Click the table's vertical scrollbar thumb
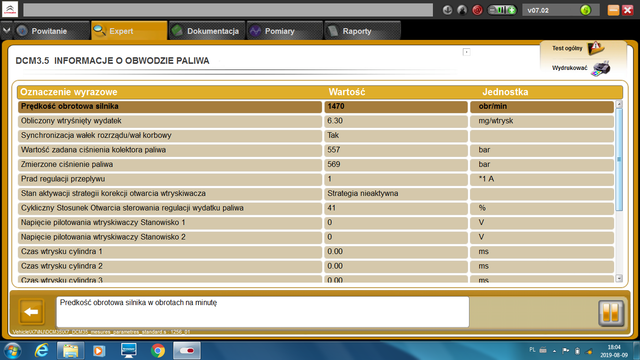The width and height of the screenshot is (640, 360). [619, 160]
